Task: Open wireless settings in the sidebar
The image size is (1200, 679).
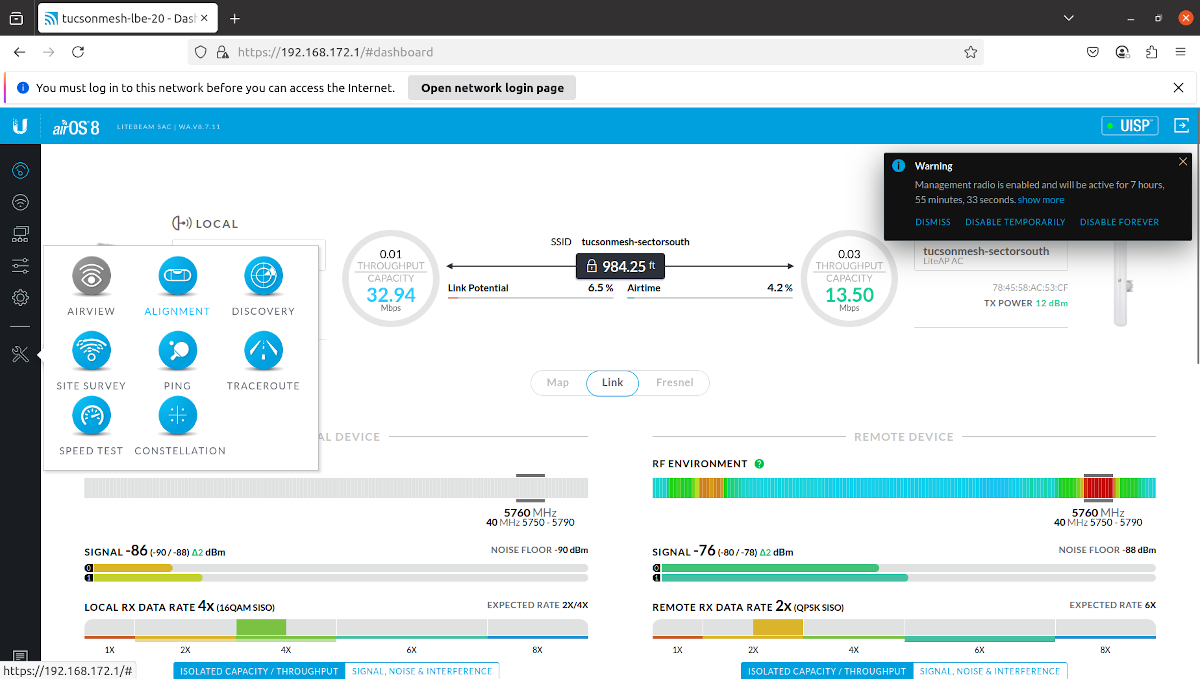Action: click(20, 203)
